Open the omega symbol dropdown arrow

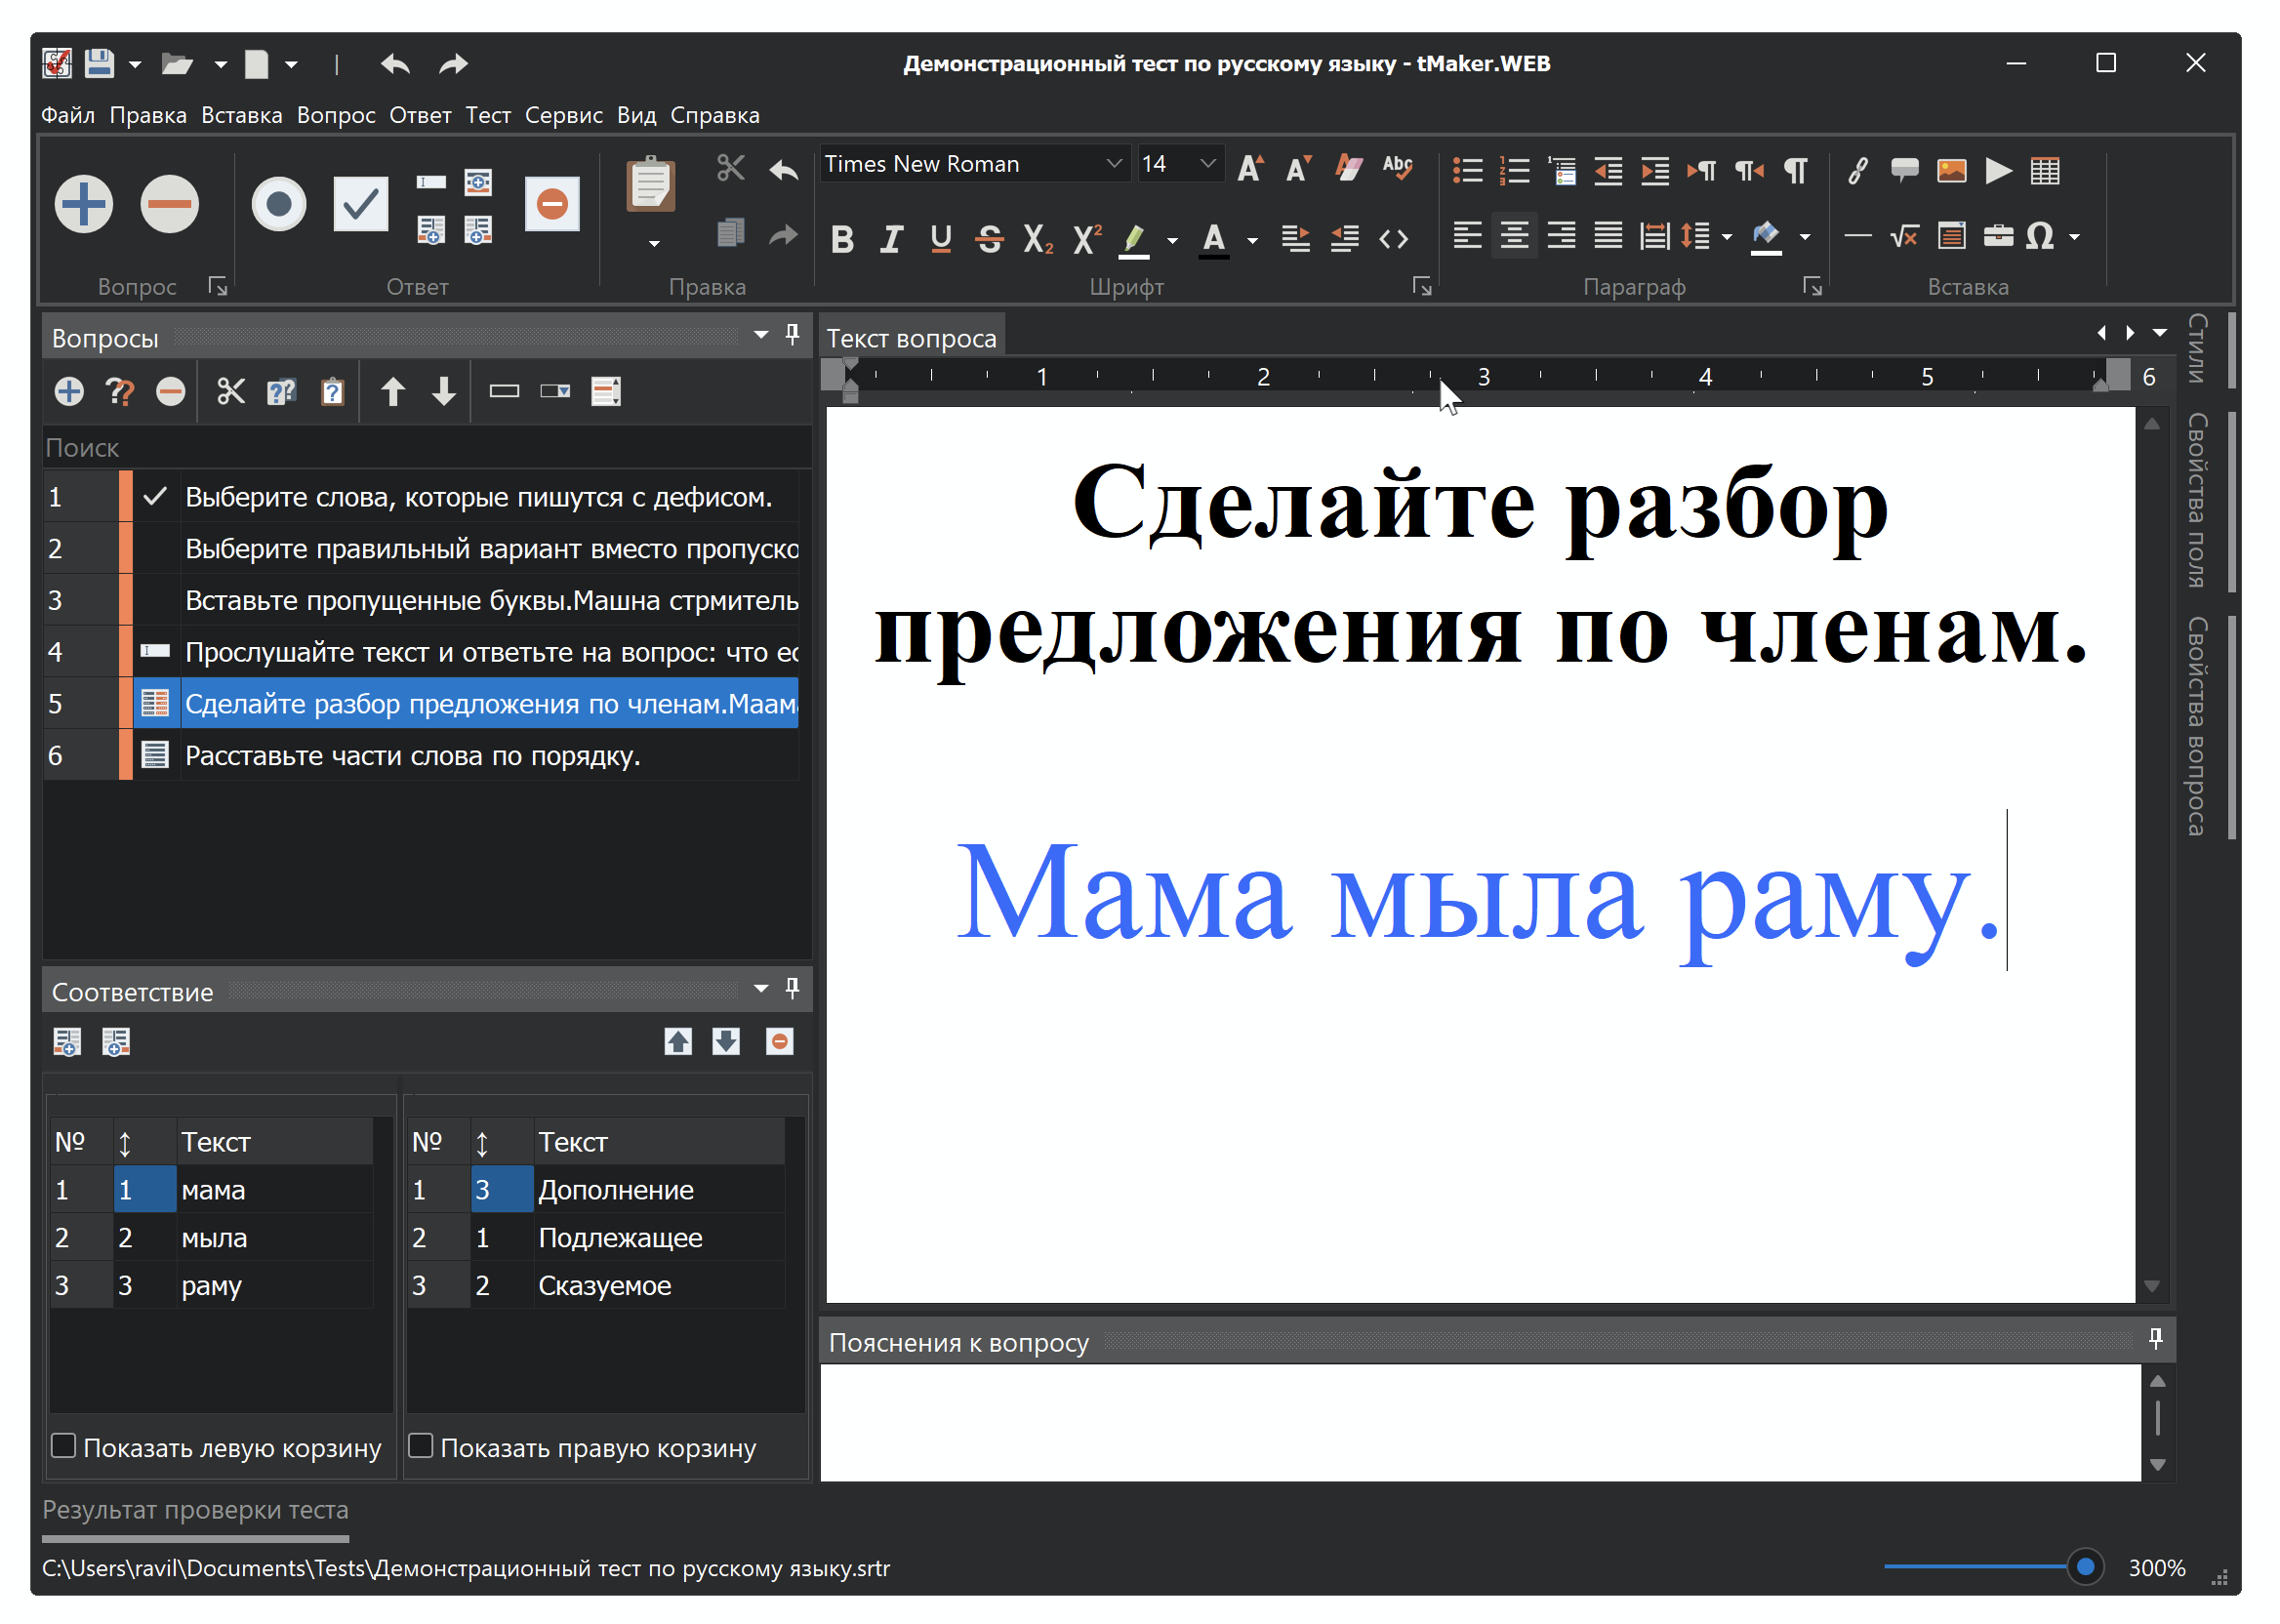(x=2075, y=238)
